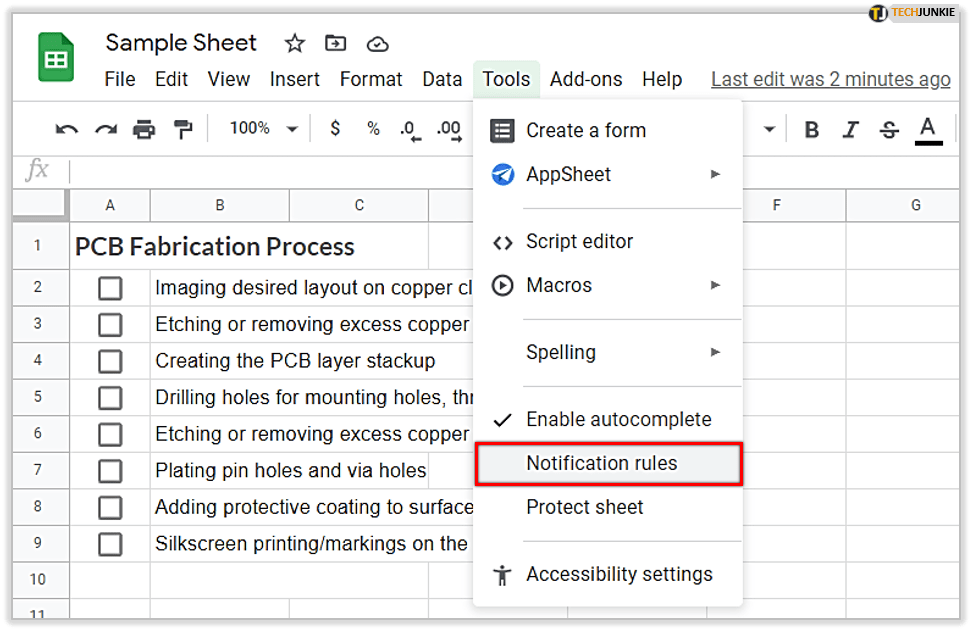The image size is (972, 631).
Task: Toggle bold formatting button
Action: [x=812, y=129]
